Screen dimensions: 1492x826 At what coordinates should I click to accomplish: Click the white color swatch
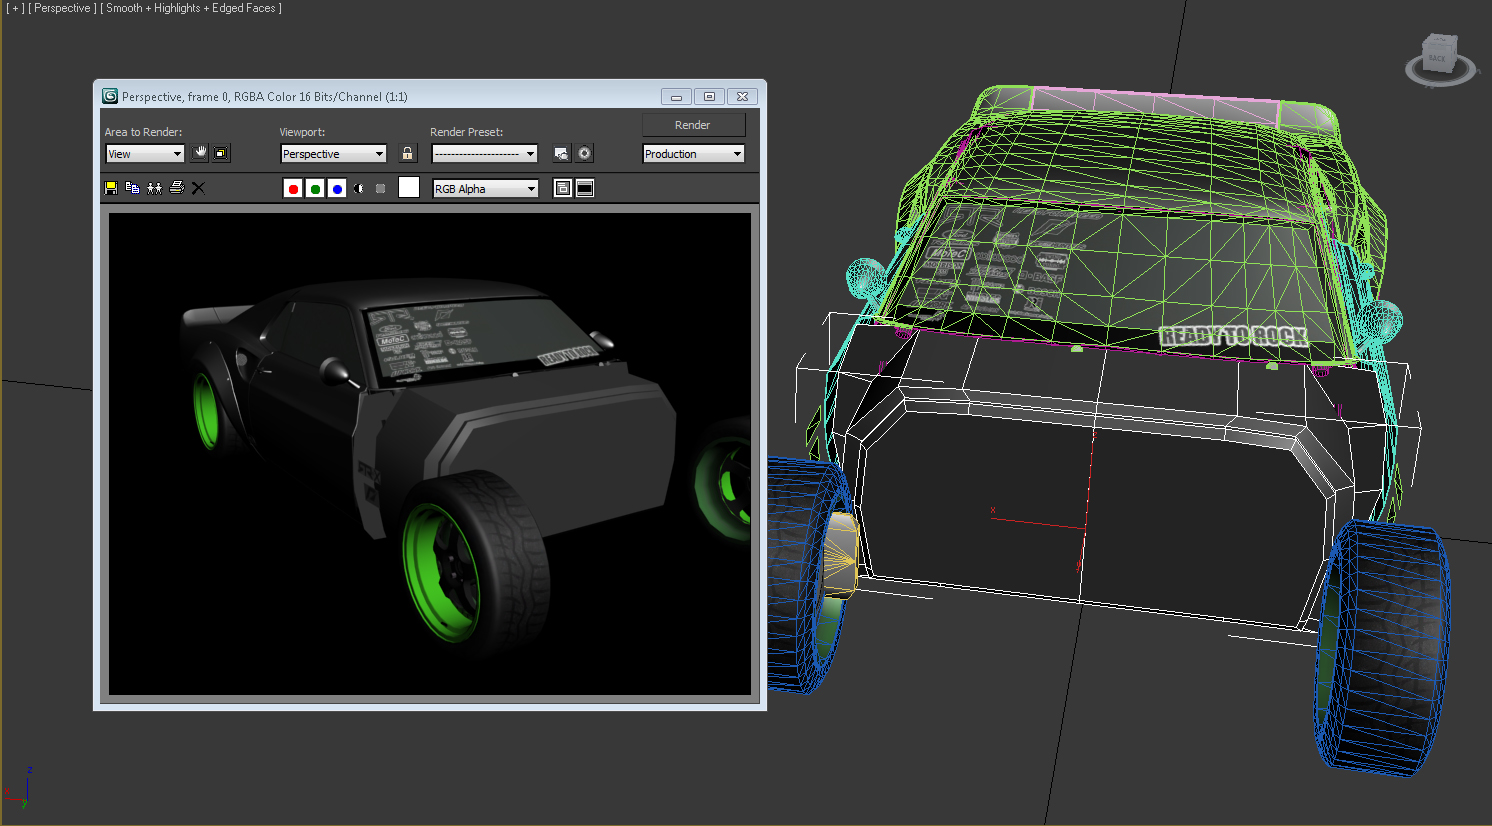(409, 187)
